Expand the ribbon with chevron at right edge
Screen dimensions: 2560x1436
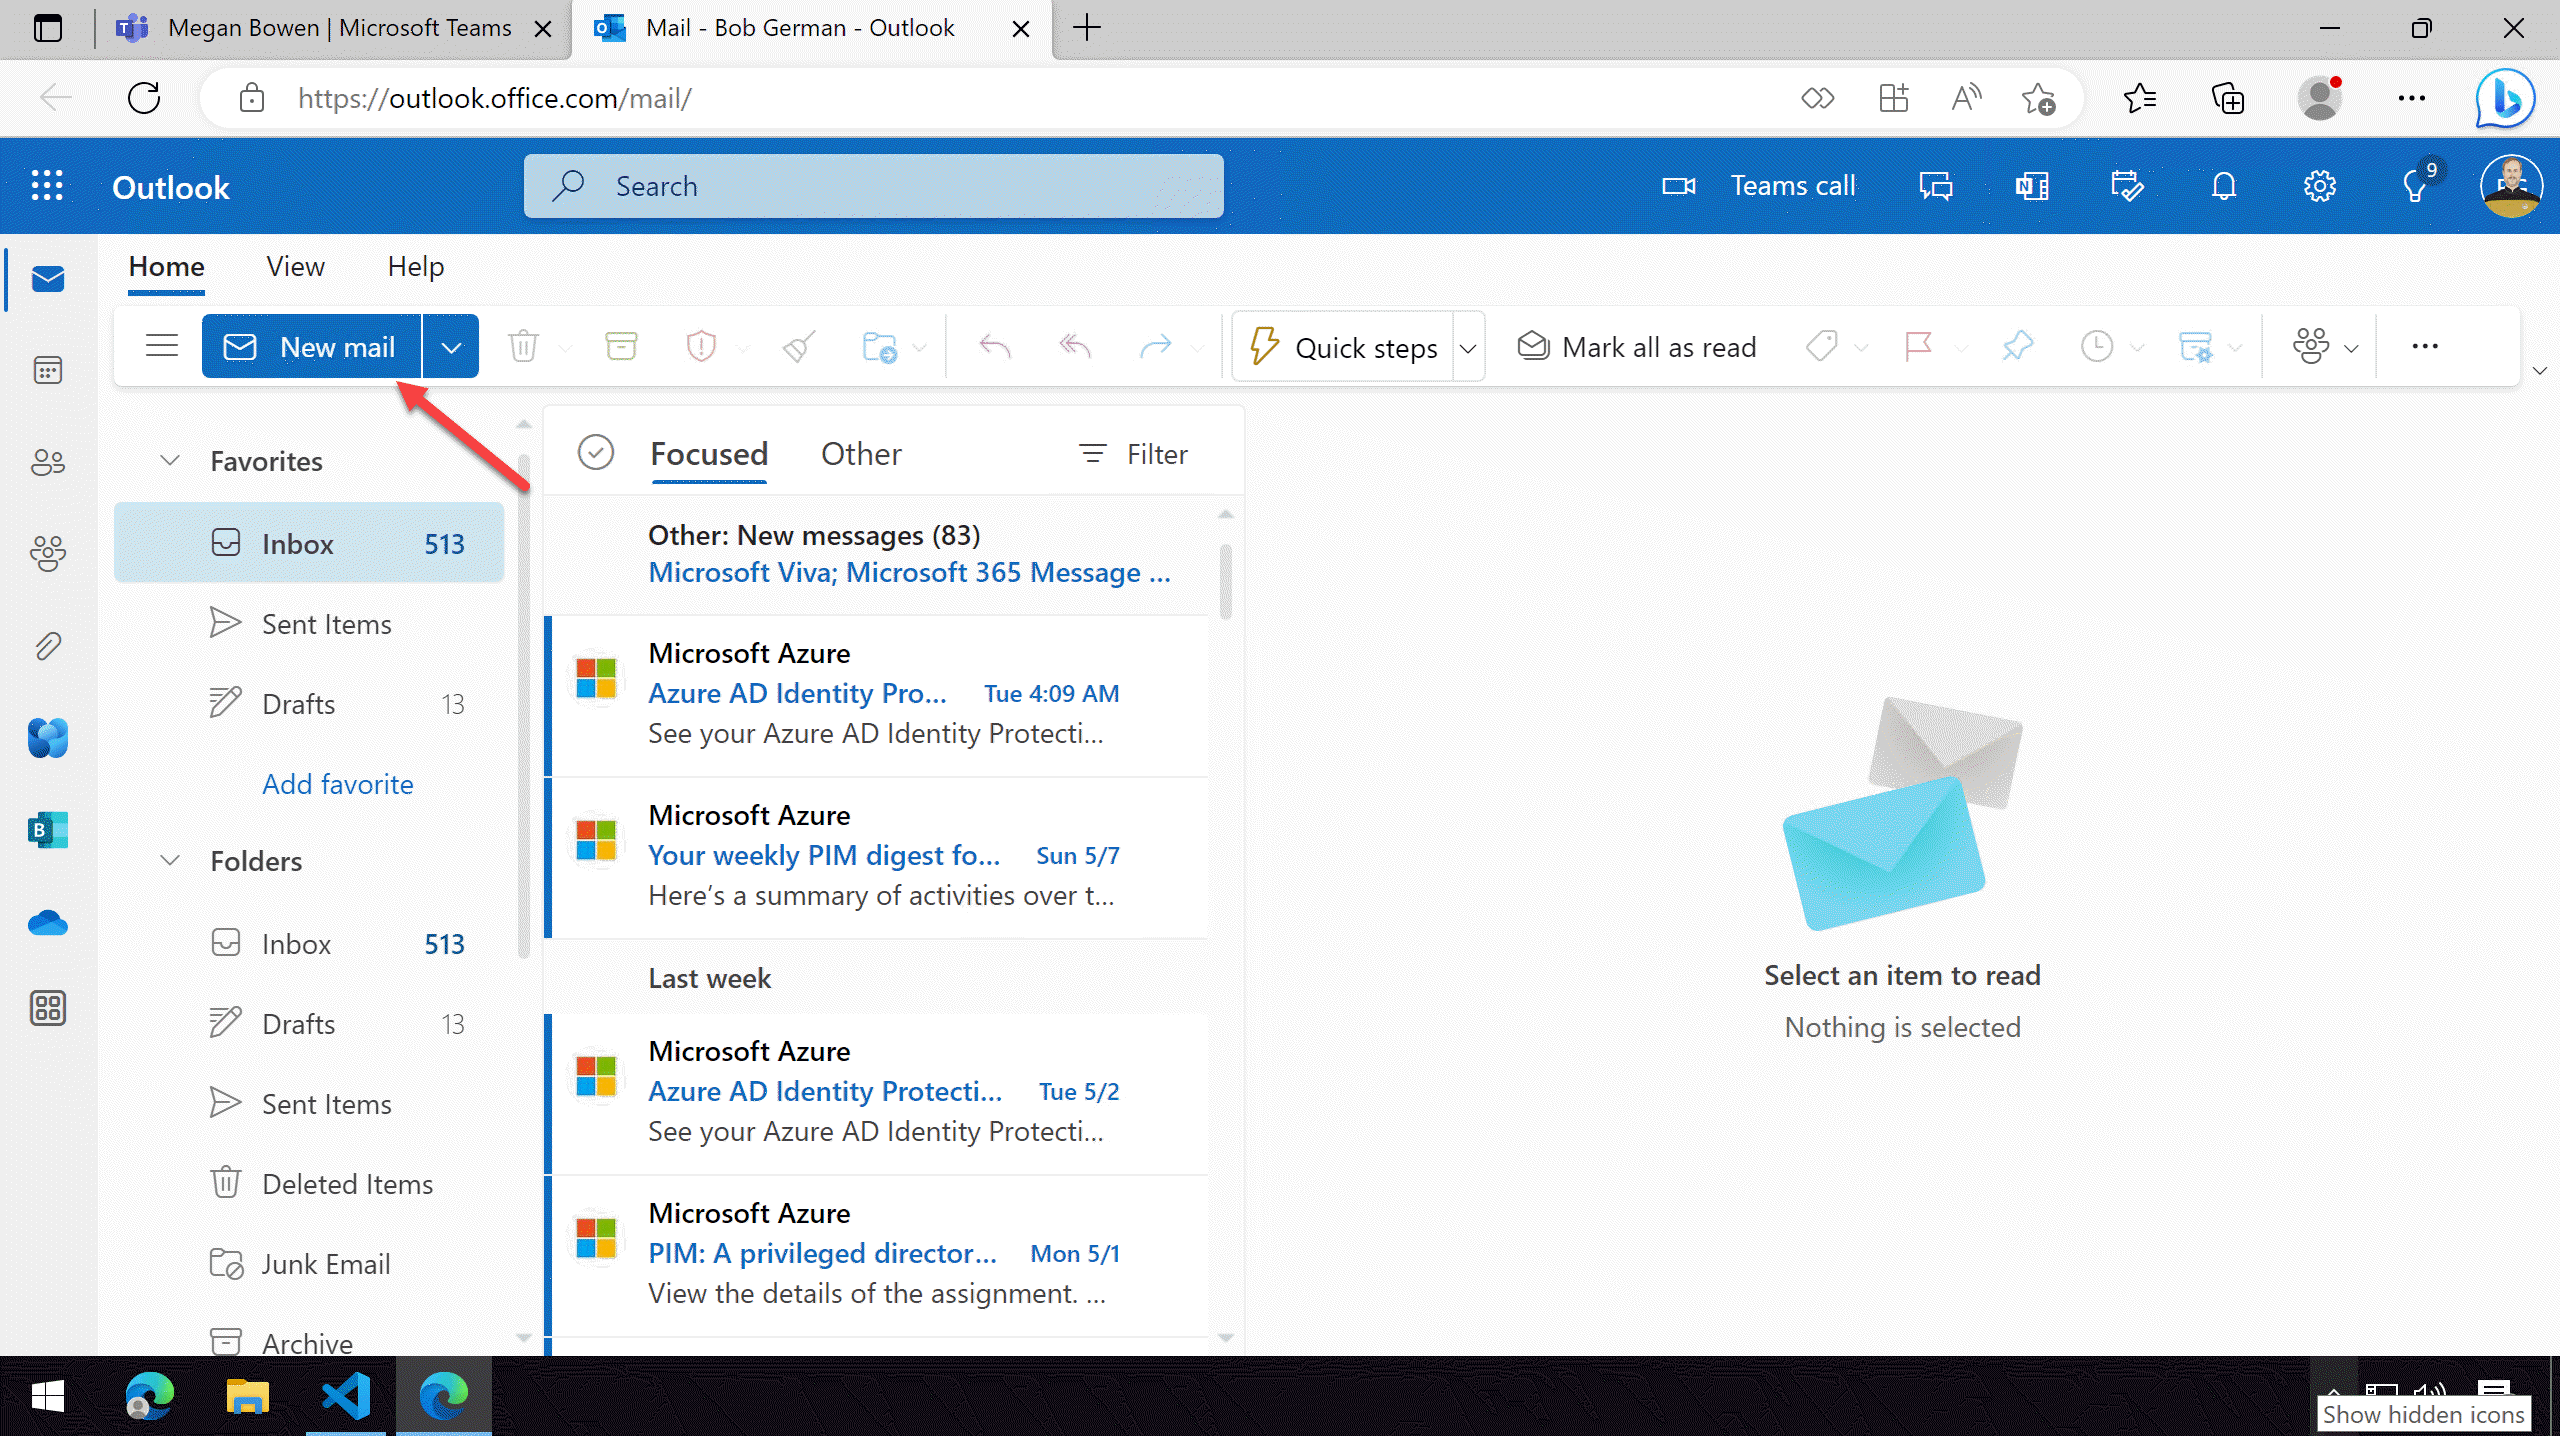pyautogui.click(x=2540, y=371)
